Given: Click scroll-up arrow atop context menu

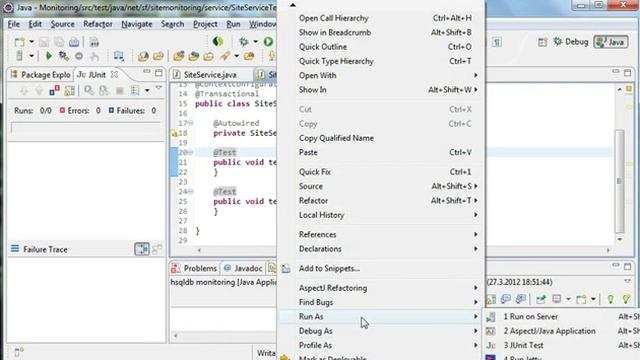Looking at the screenshot, I should pyautogui.click(x=292, y=5).
